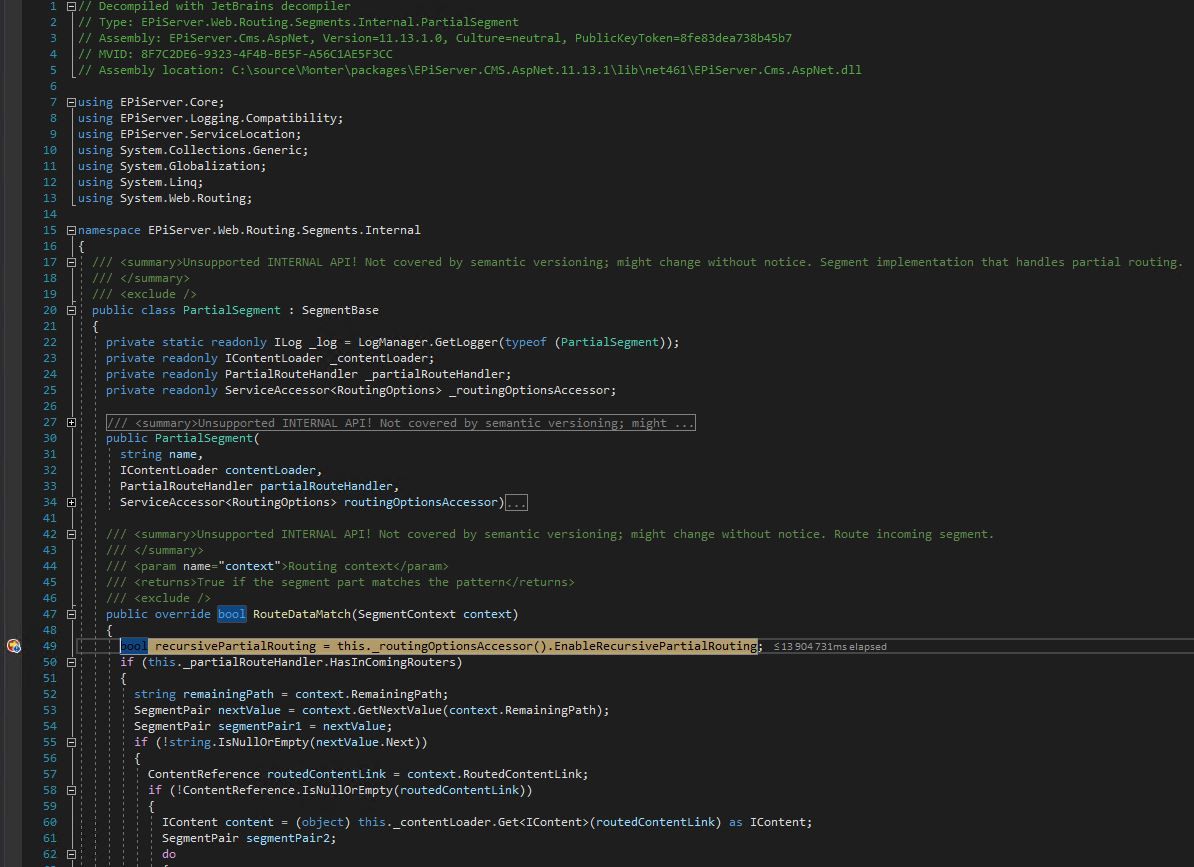This screenshot has width=1194, height=867.
Task: Click the 'partialRouteHandler' parameter on line 33
Action: coord(326,486)
